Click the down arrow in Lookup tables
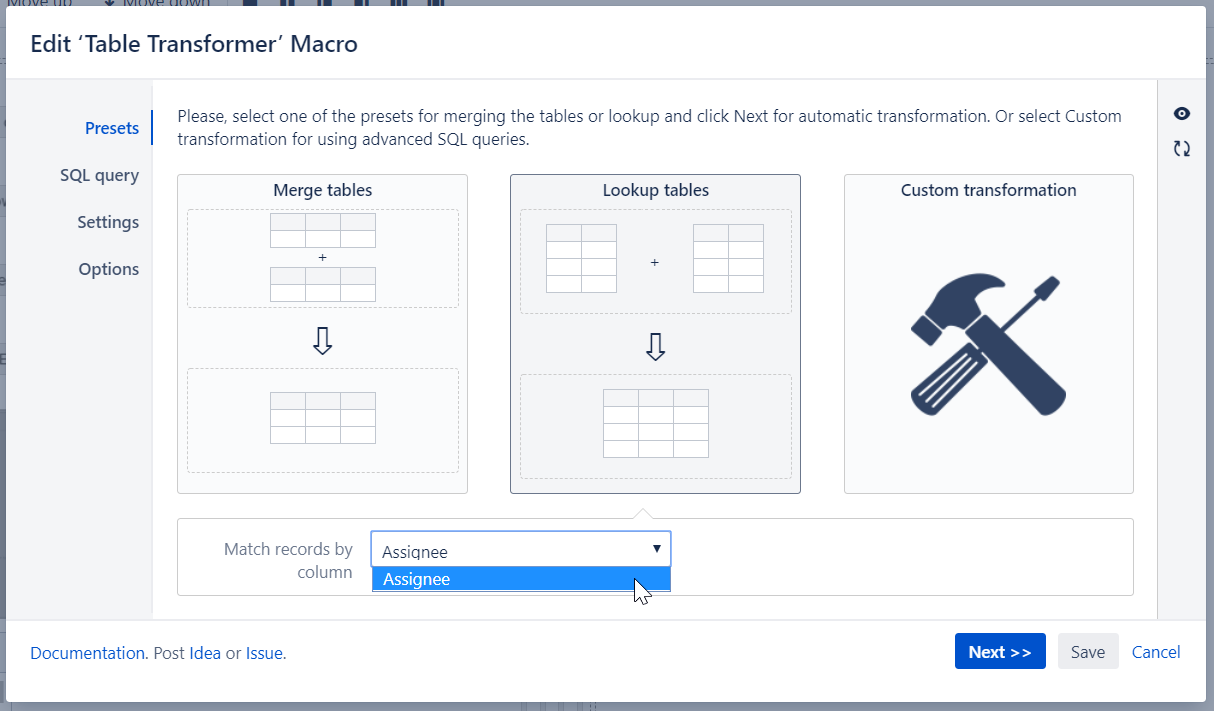 [655, 346]
